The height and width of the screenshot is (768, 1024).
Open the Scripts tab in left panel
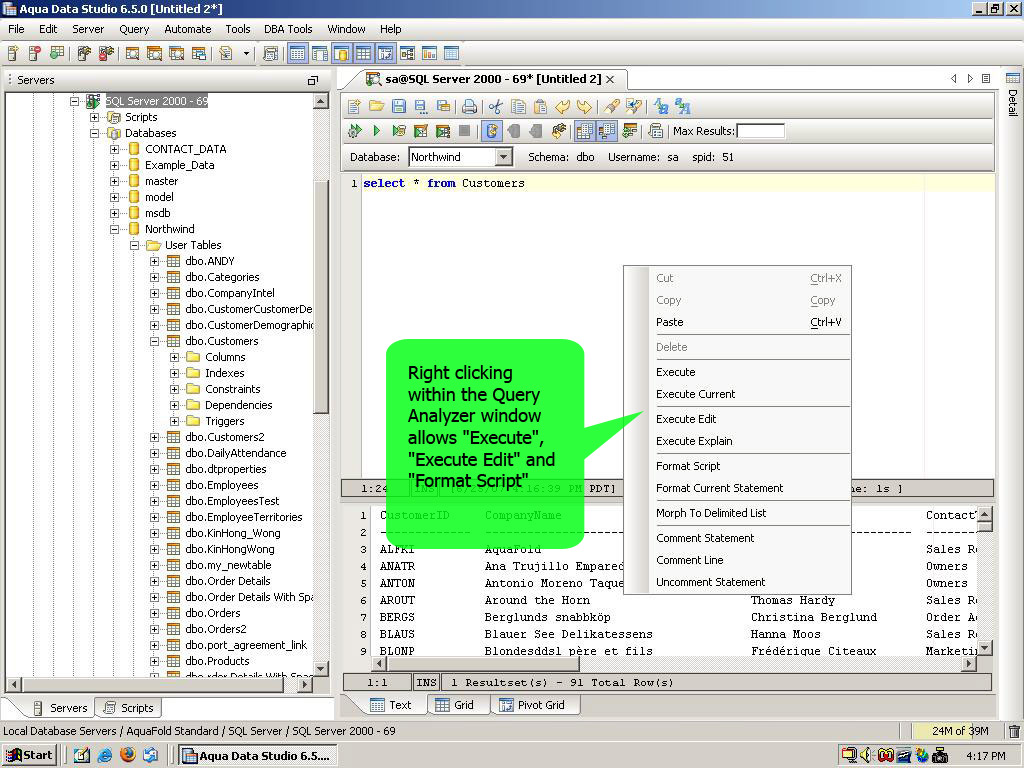(x=129, y=708)
